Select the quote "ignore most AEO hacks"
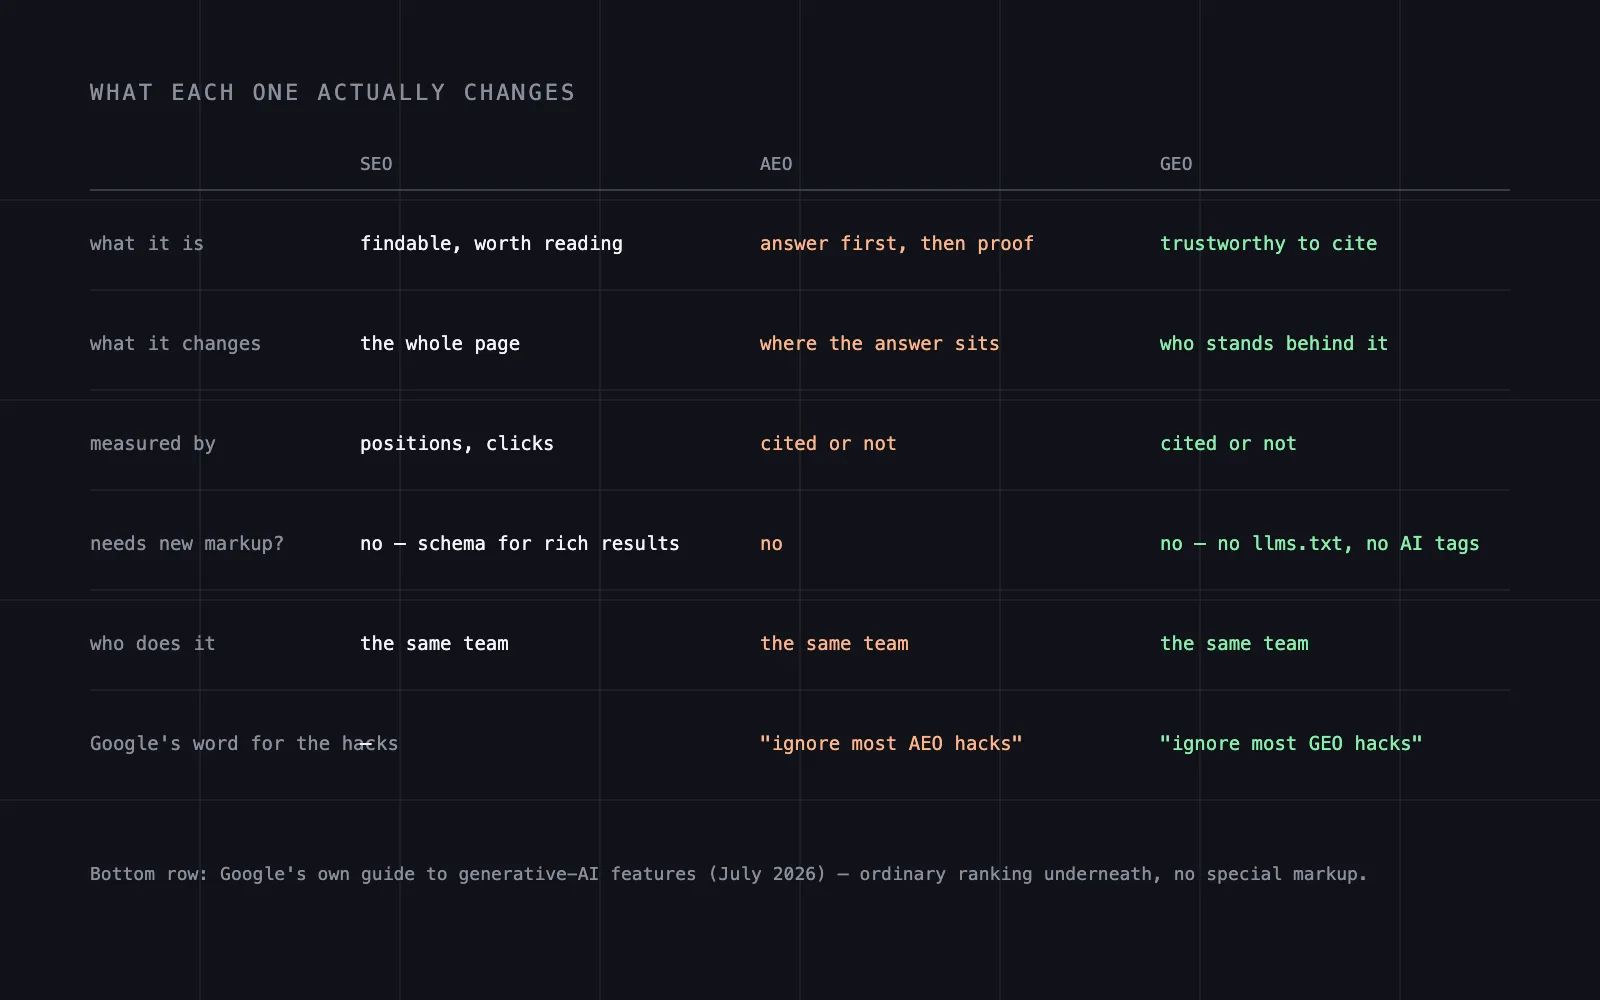Image resolution: width=1600 pixels, height=1000 pixels. click(891, 743)
